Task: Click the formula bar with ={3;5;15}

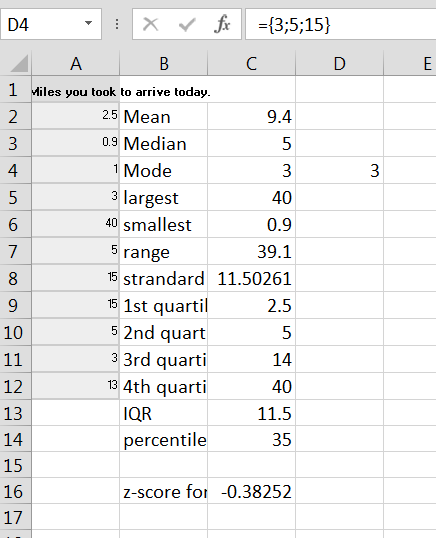Action: coord(340,24)
